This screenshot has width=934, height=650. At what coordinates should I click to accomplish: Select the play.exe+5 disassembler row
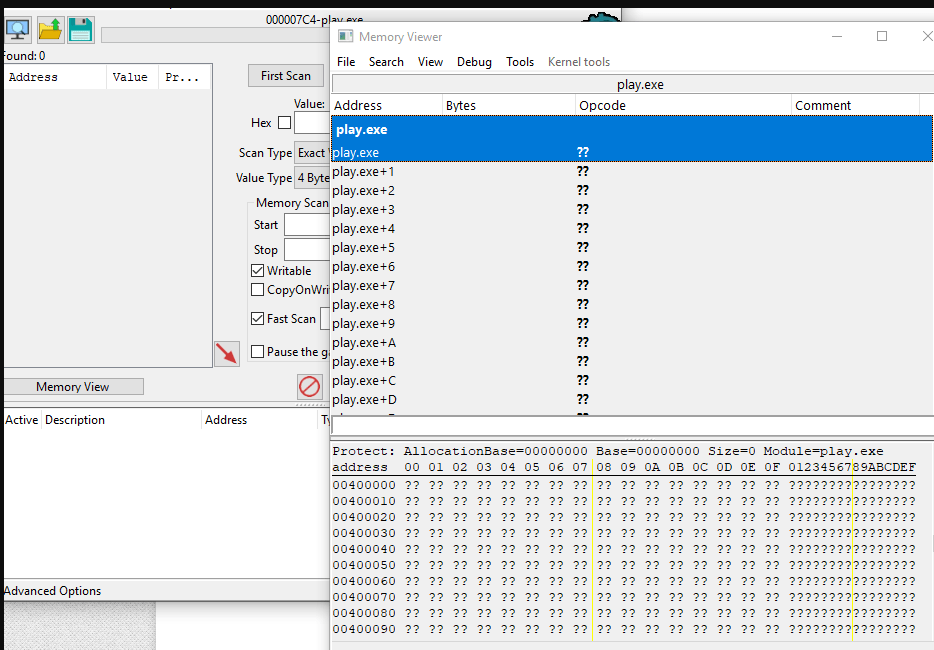(631, 248)
